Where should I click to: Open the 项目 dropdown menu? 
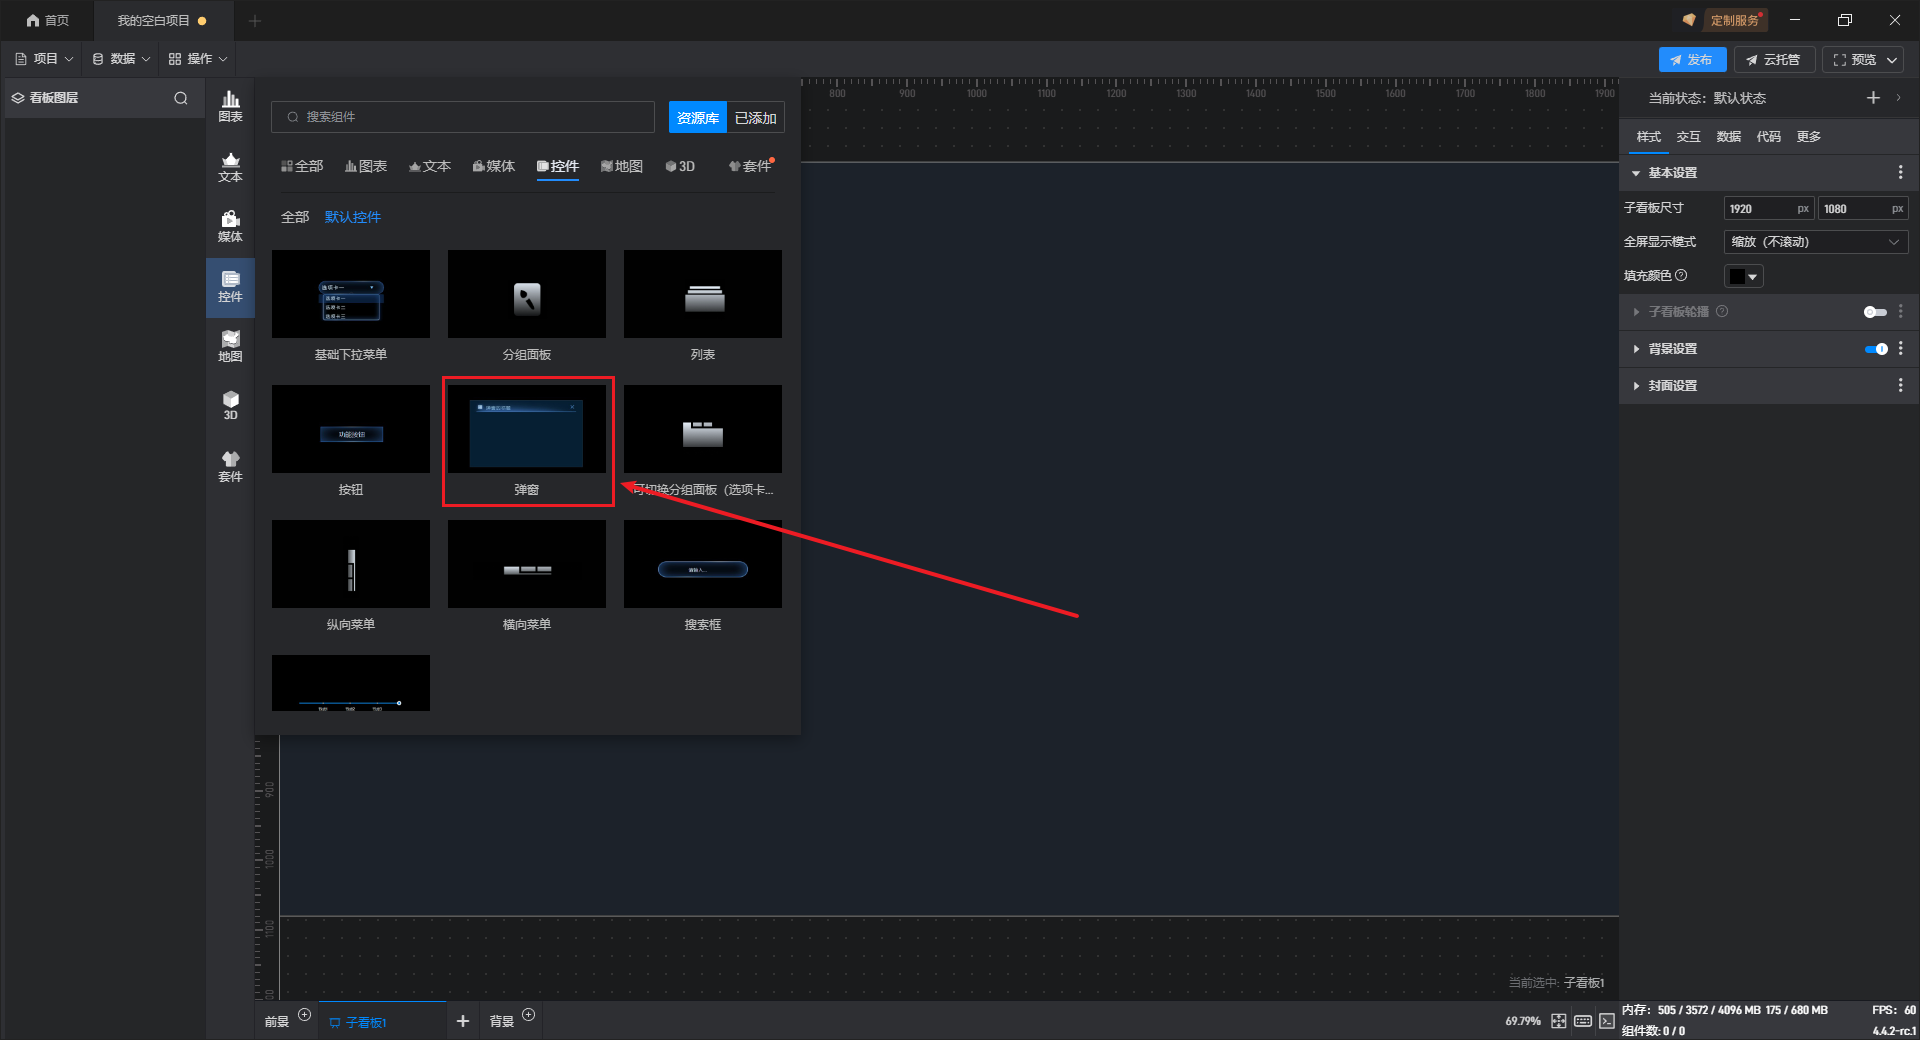pyautogui.click(x=44, y=59)
